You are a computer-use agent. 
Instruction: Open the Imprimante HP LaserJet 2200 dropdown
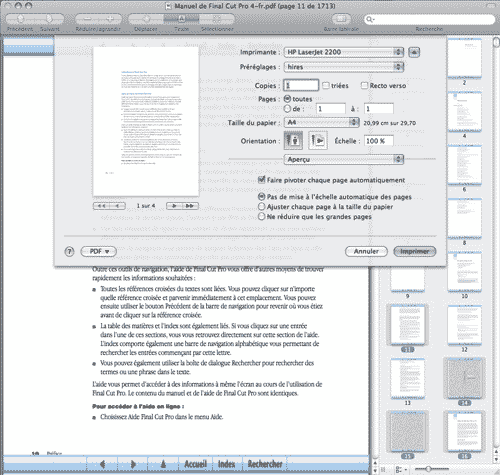[x=344, y=52]
